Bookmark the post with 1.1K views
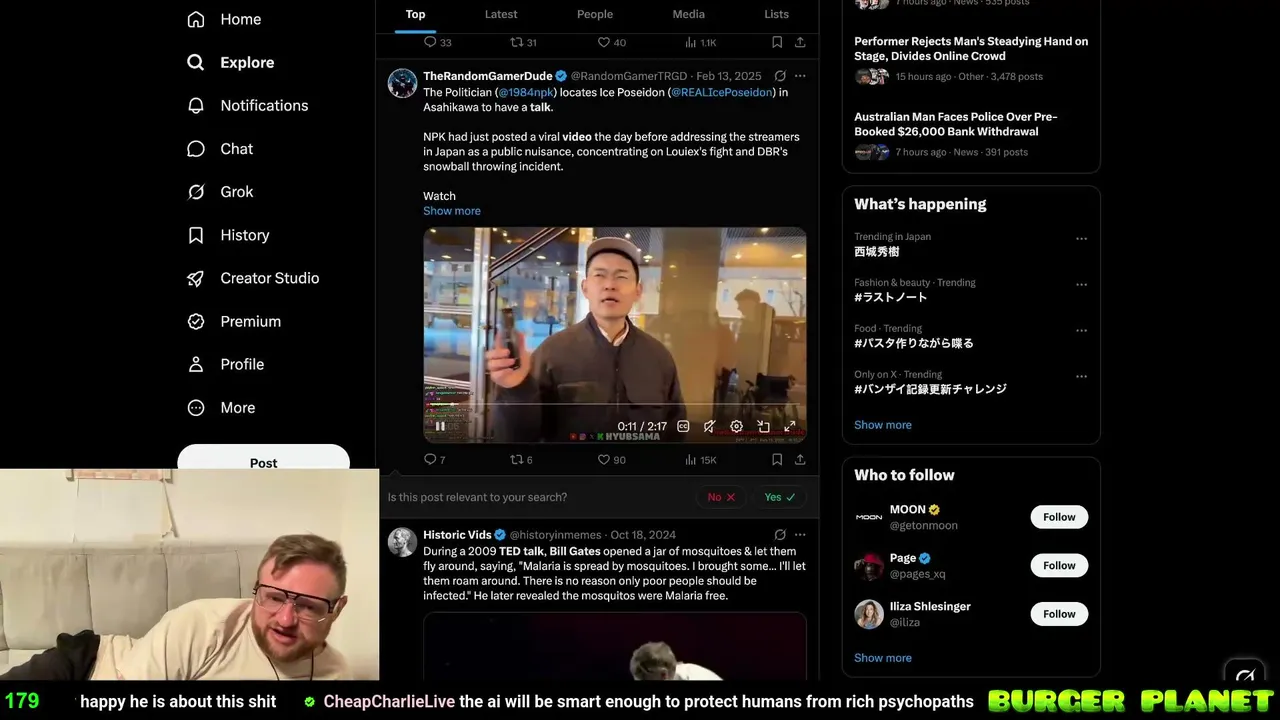Screen dimensions: 1280x720 point(777,42)
